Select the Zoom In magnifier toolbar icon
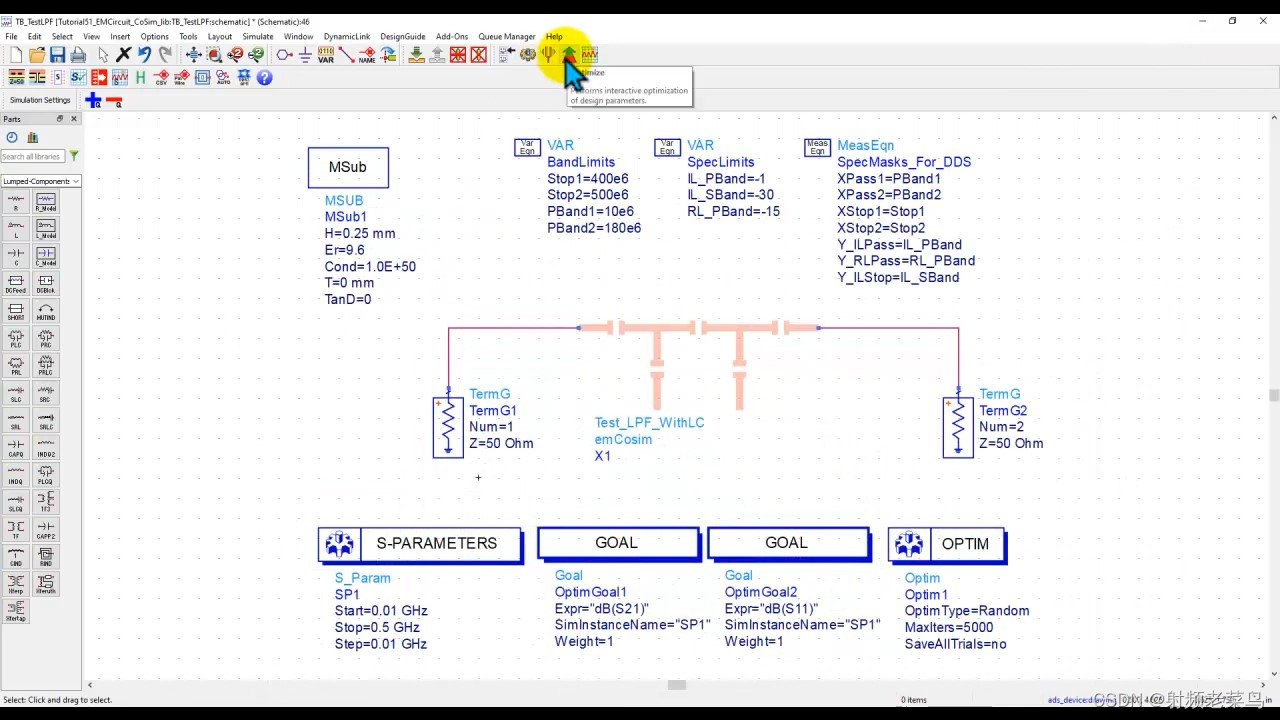The image size is (1280, 720). [235, 55]
